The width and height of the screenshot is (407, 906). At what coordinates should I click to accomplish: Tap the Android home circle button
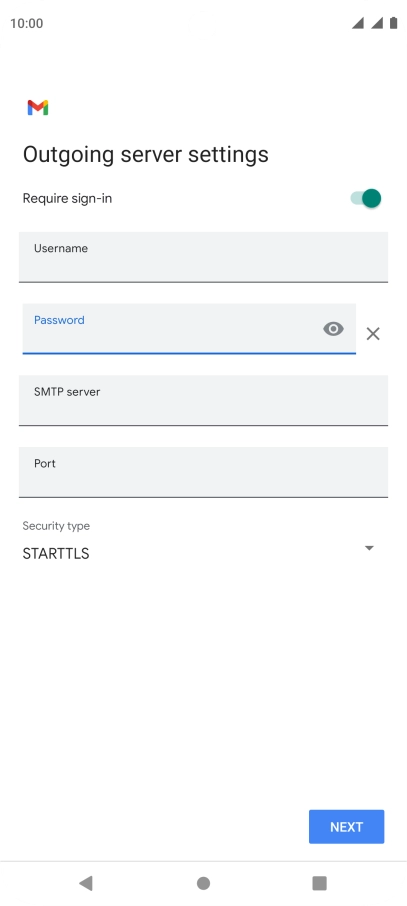pyautogui.click(x=204, y=883)
